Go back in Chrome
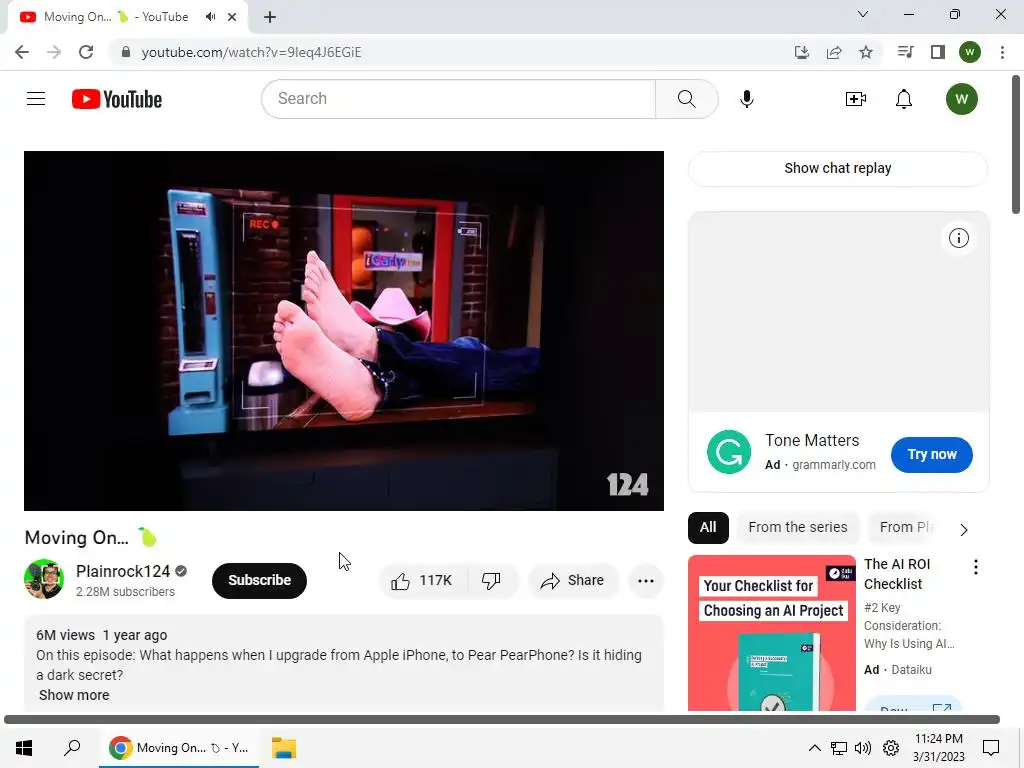The width and height of the screenshot is (1024, 768). click(x=22, y=52)
